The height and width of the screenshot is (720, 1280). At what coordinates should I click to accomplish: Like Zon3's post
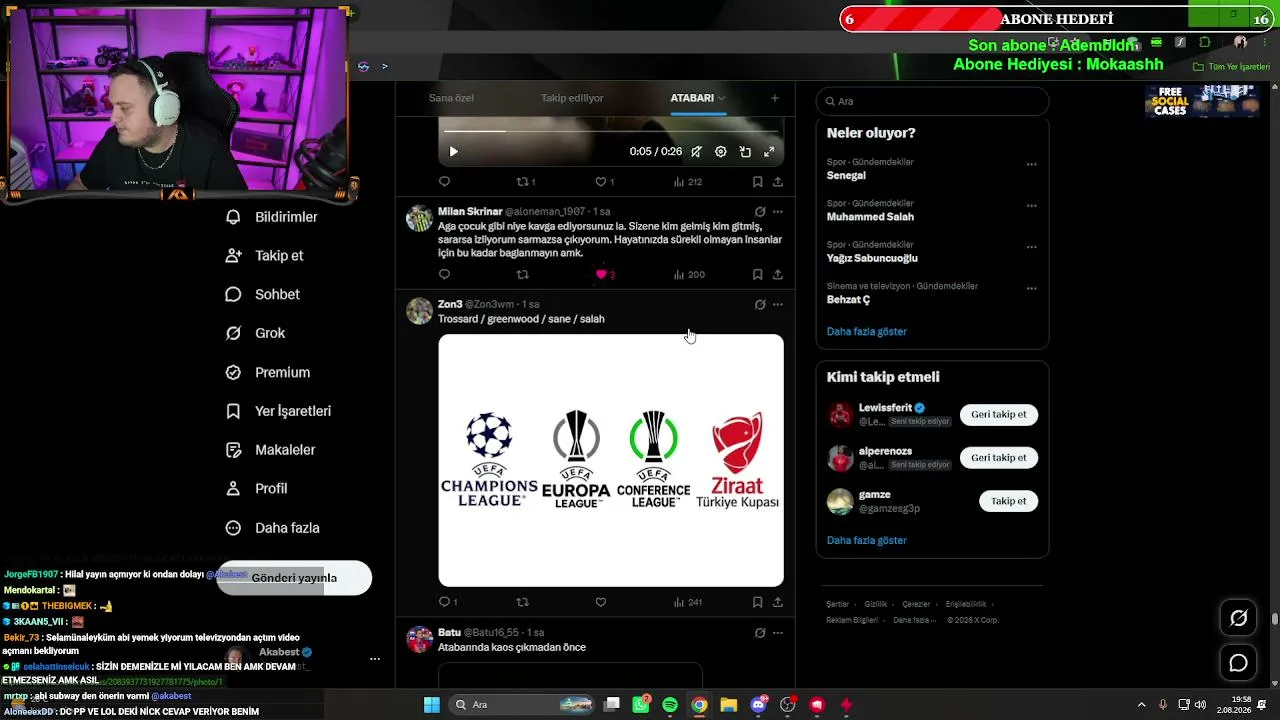coord(601,602)
